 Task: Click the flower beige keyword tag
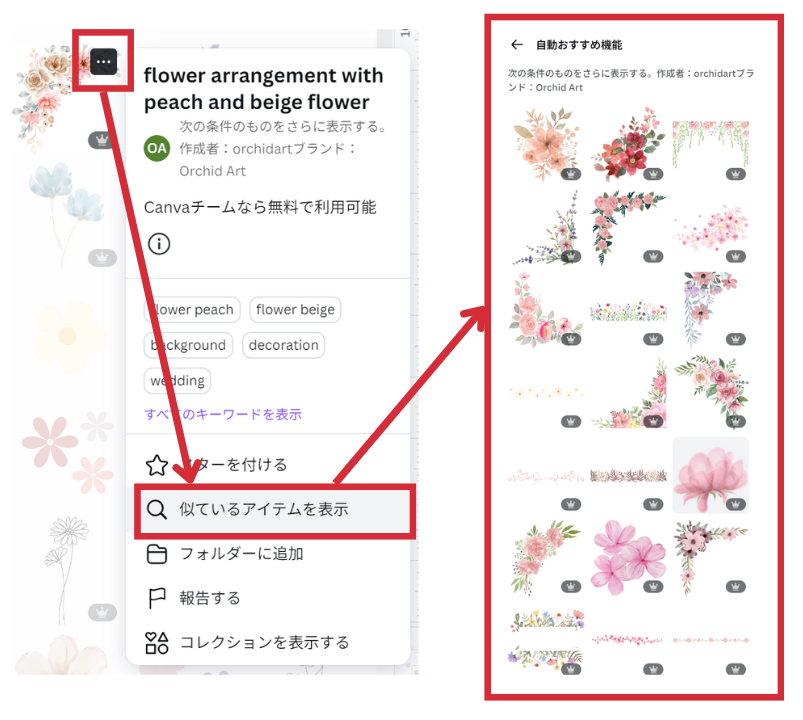point(295,310)
